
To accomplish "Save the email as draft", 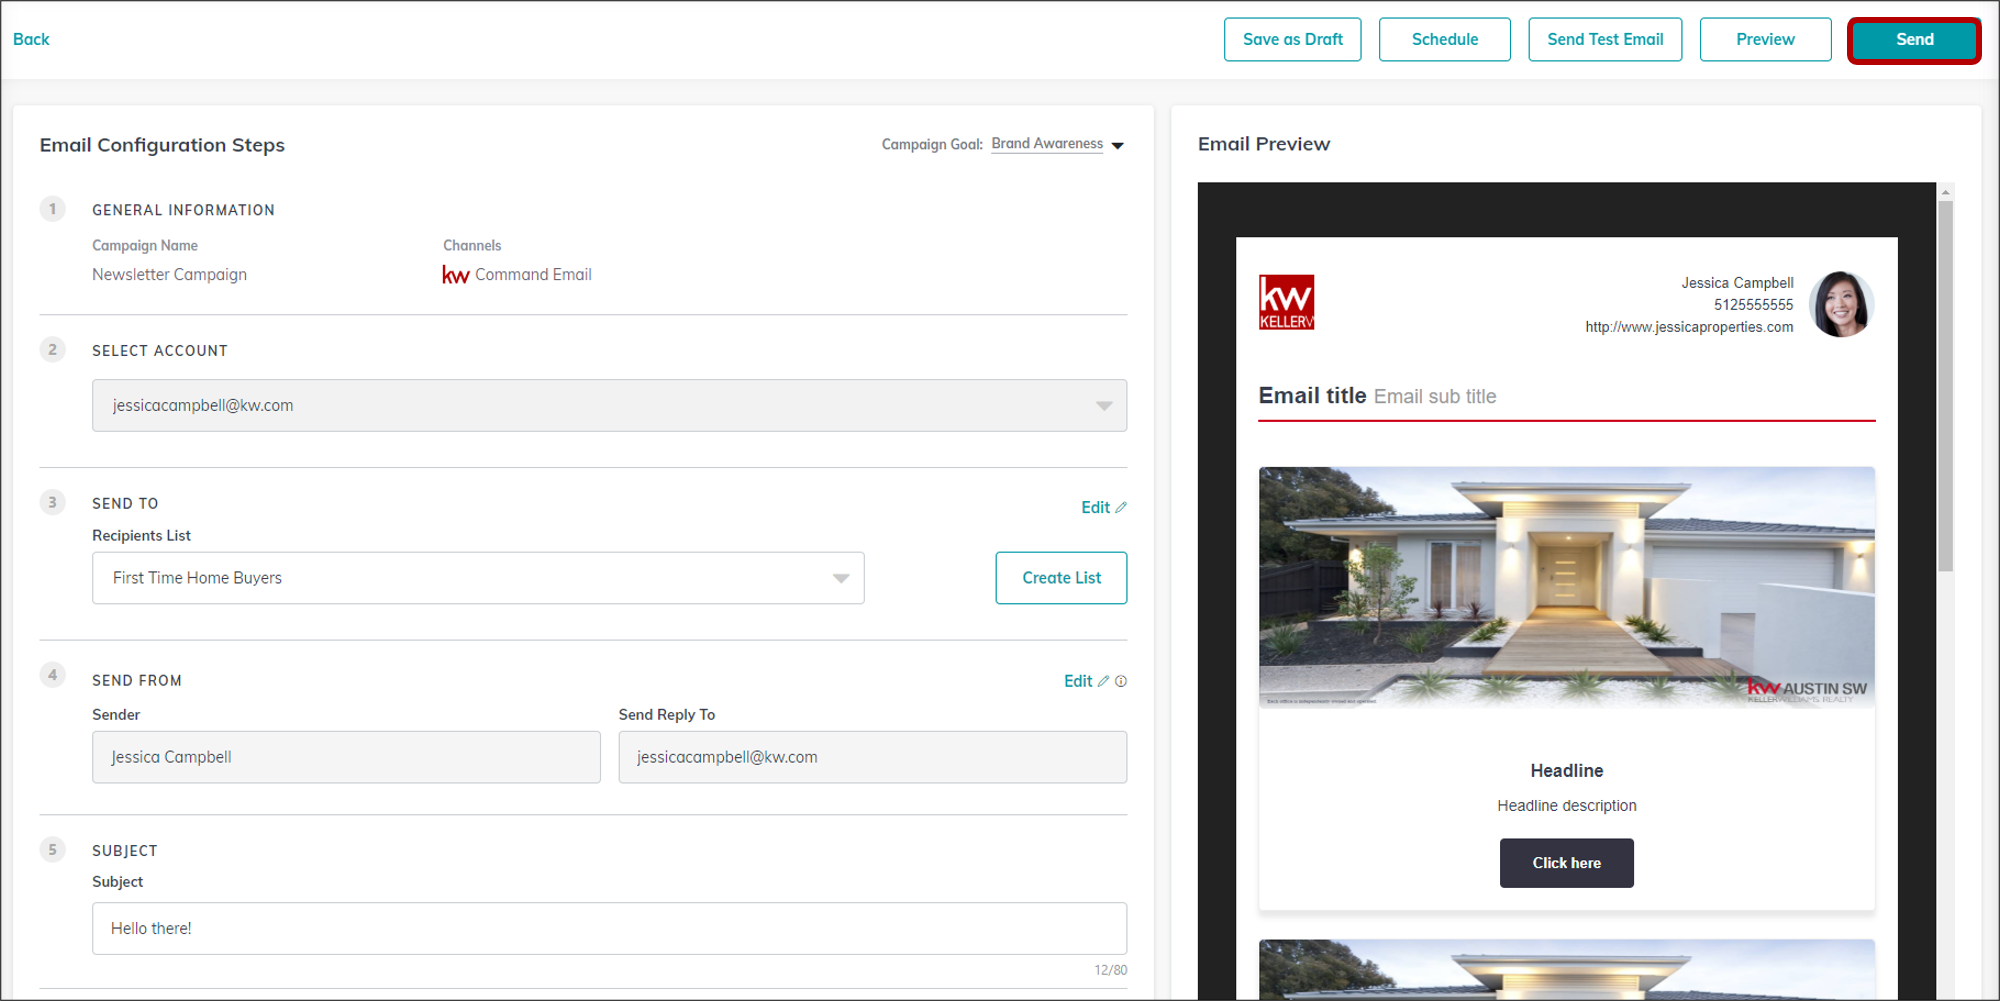I will coord(1292,40).
